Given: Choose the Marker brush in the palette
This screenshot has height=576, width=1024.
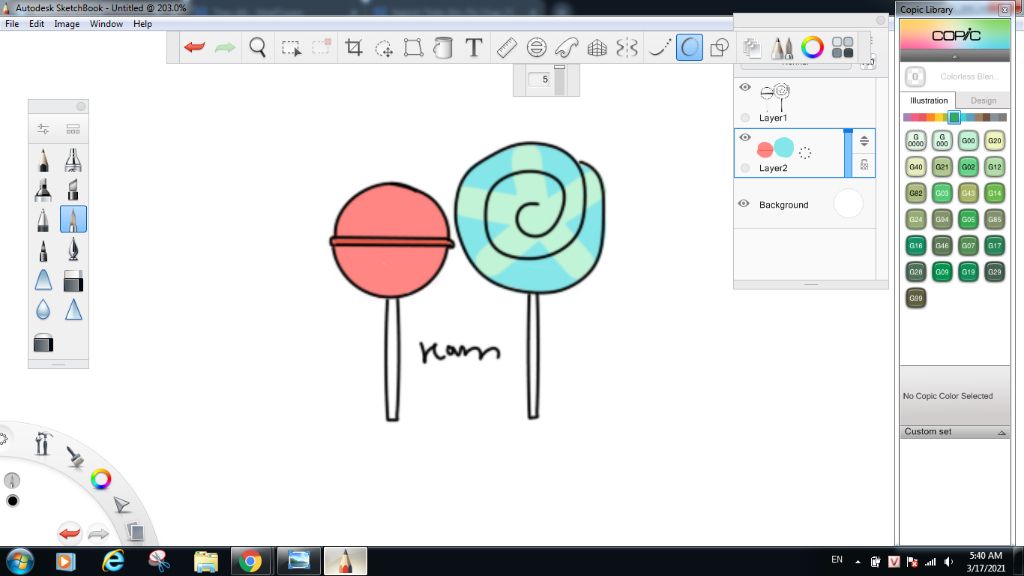Looking at the screenshot, I should (x=43, y=189).
